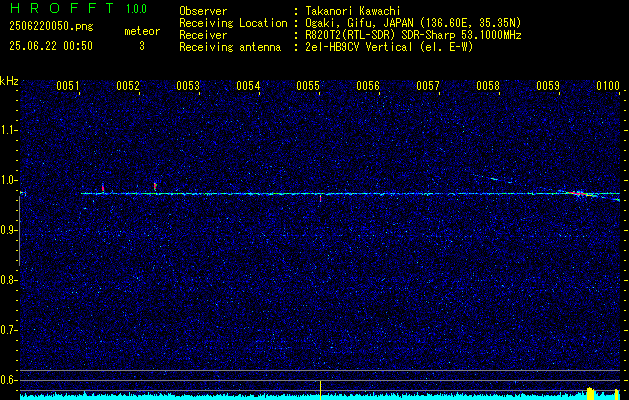Click the red meteor echo after 0052
Screen dimensions: 629x400
click(155, 187)
